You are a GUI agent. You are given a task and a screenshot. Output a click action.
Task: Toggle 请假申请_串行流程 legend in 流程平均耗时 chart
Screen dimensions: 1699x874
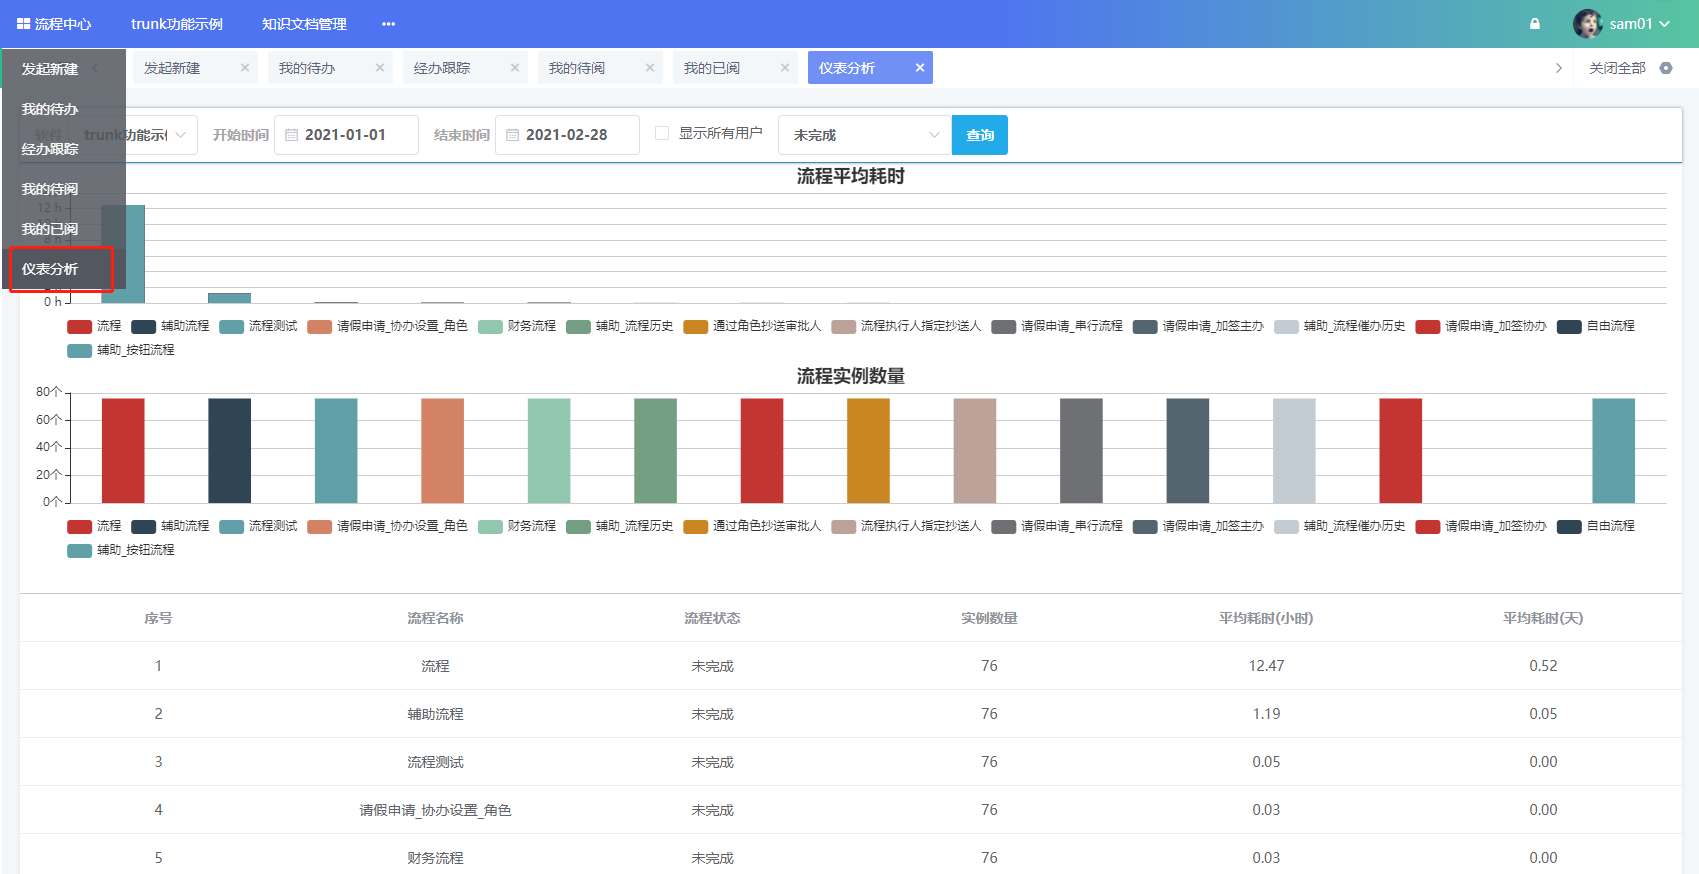click(1057, 327)
